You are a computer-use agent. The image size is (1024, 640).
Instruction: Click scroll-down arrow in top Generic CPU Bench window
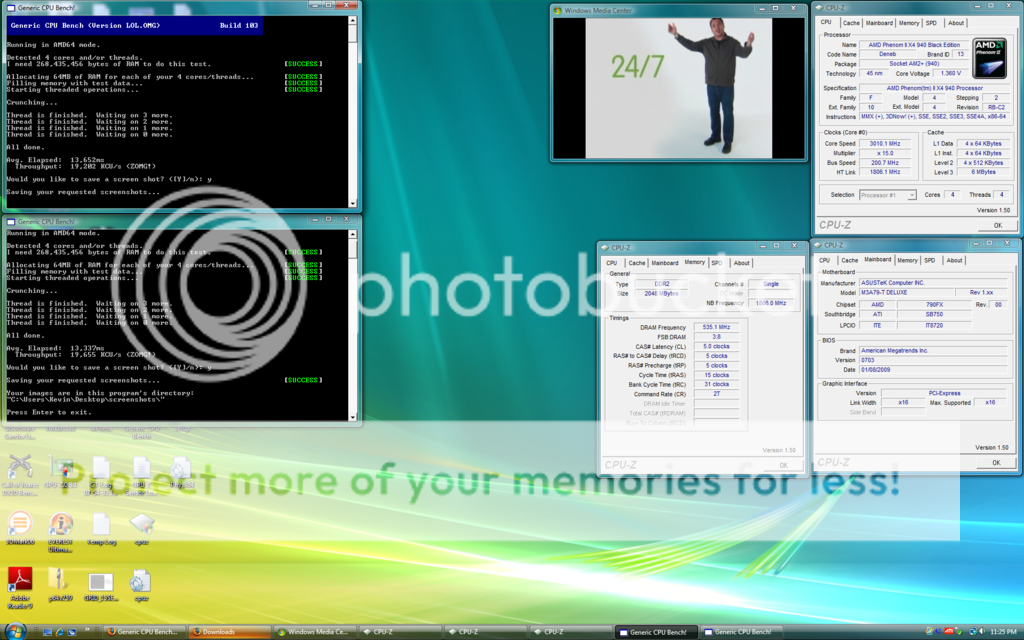pyautogui.click(x=353, y=203)
